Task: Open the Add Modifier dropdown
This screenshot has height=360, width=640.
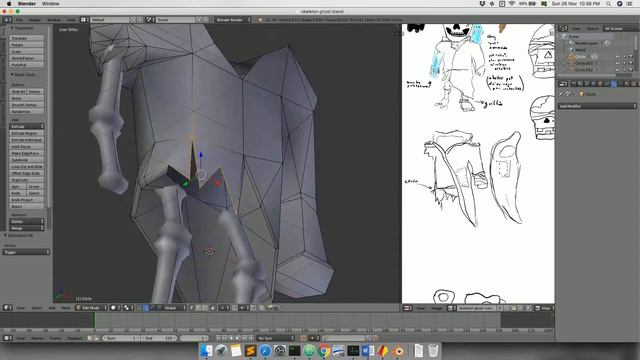Action: tap(597, 106)
